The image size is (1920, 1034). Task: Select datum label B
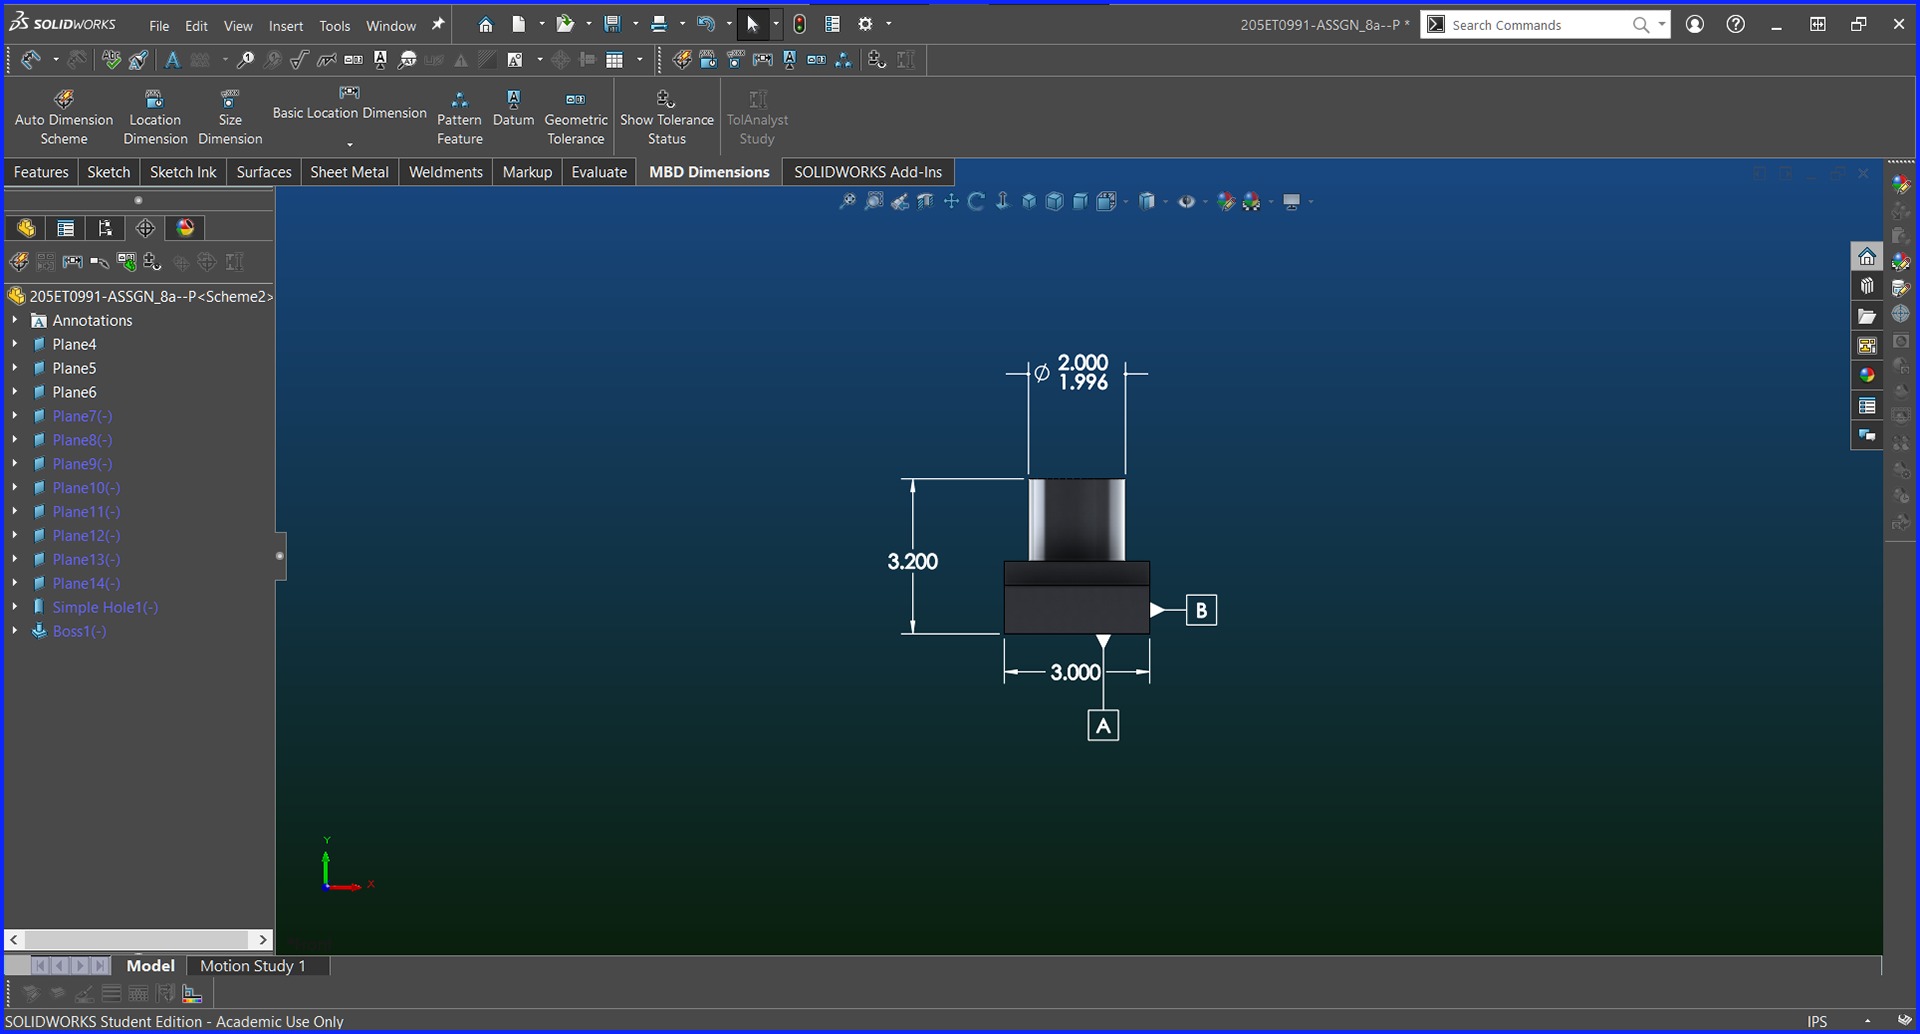click(1201, 610)
